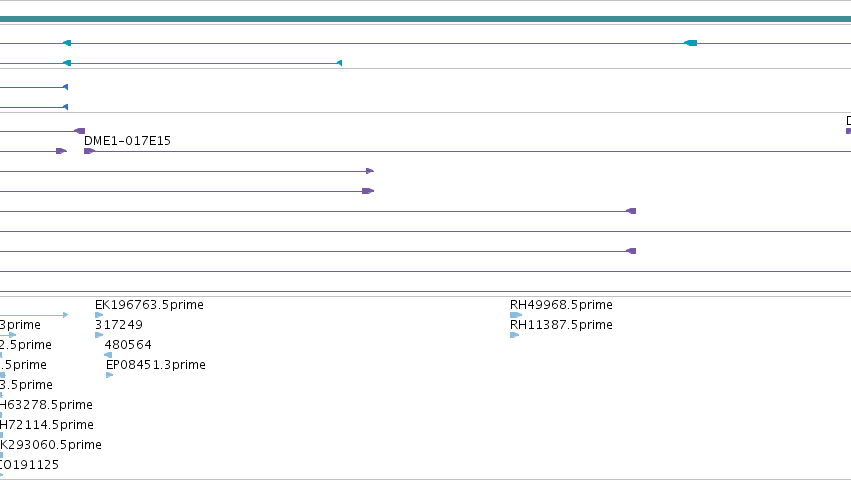The height and width of the screenshot is (480, 851).
Task: Click the purple block on topmost purple line
Action: click(x=79, y=131)
